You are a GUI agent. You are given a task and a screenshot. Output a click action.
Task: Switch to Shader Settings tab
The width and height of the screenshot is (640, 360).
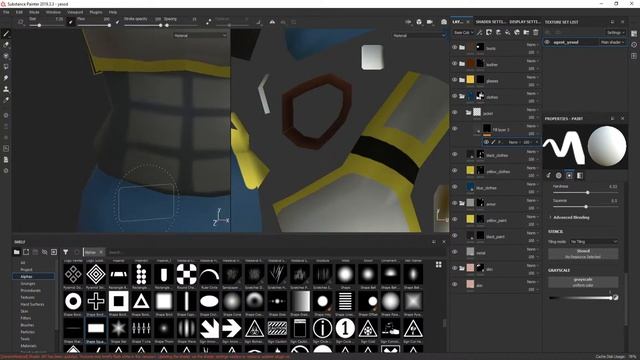(490, 22)
